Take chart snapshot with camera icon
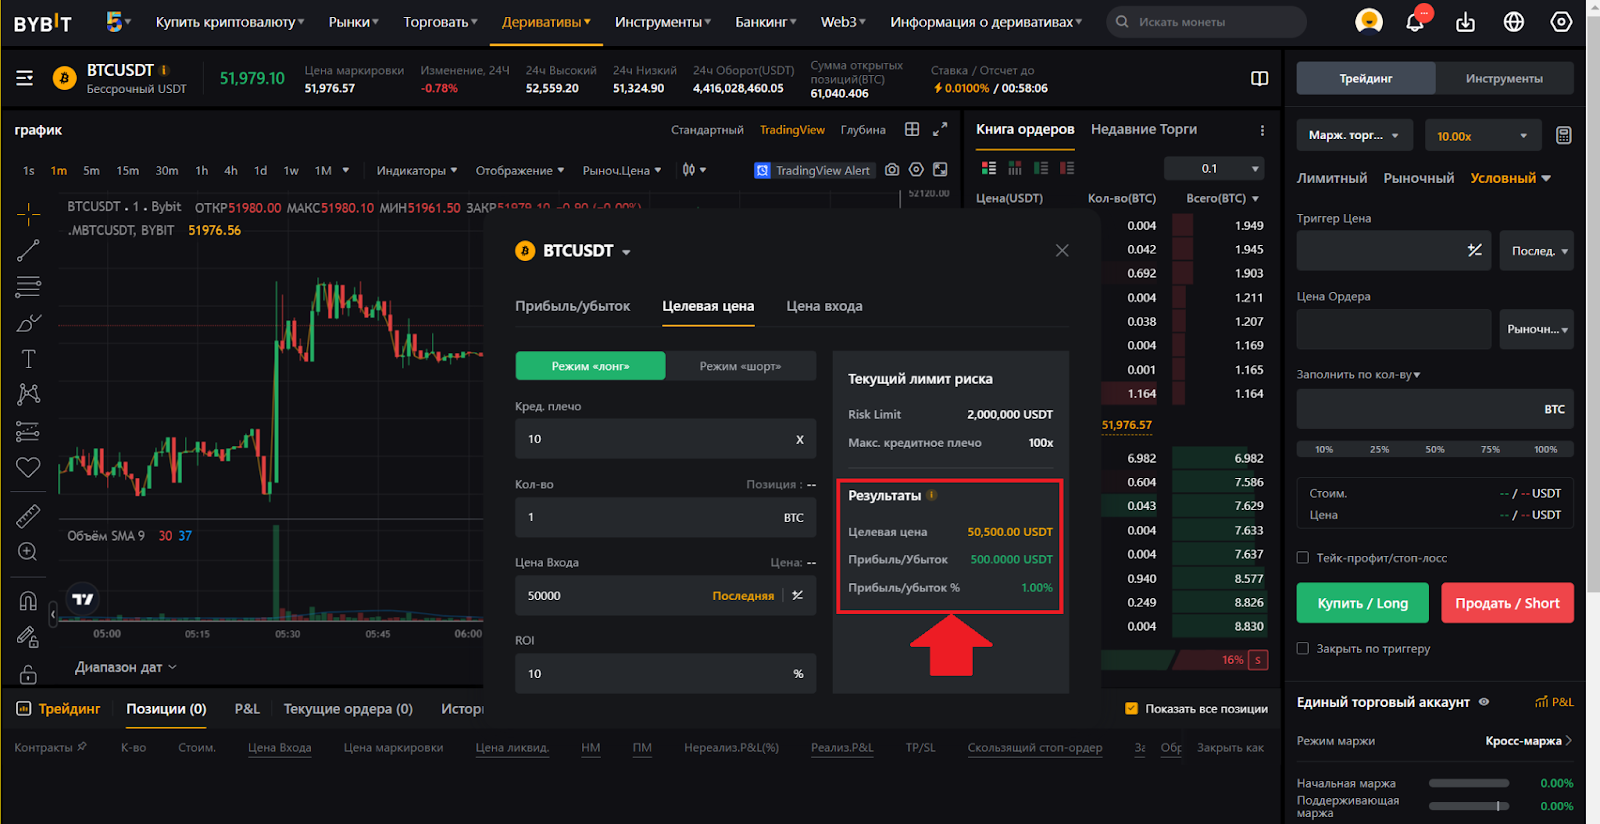This screenshot has width=1600, height=824. coord(892,170)
